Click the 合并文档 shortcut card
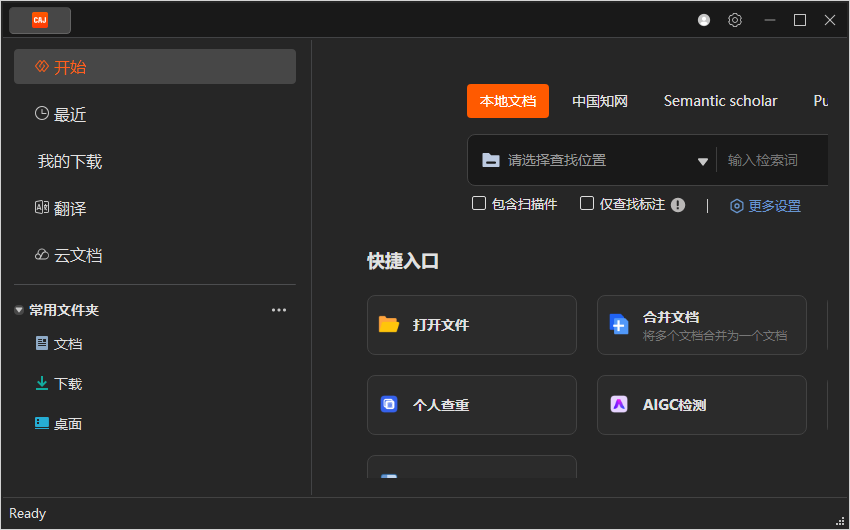Viewport: 850px width, 530px height. click(702, 325)
